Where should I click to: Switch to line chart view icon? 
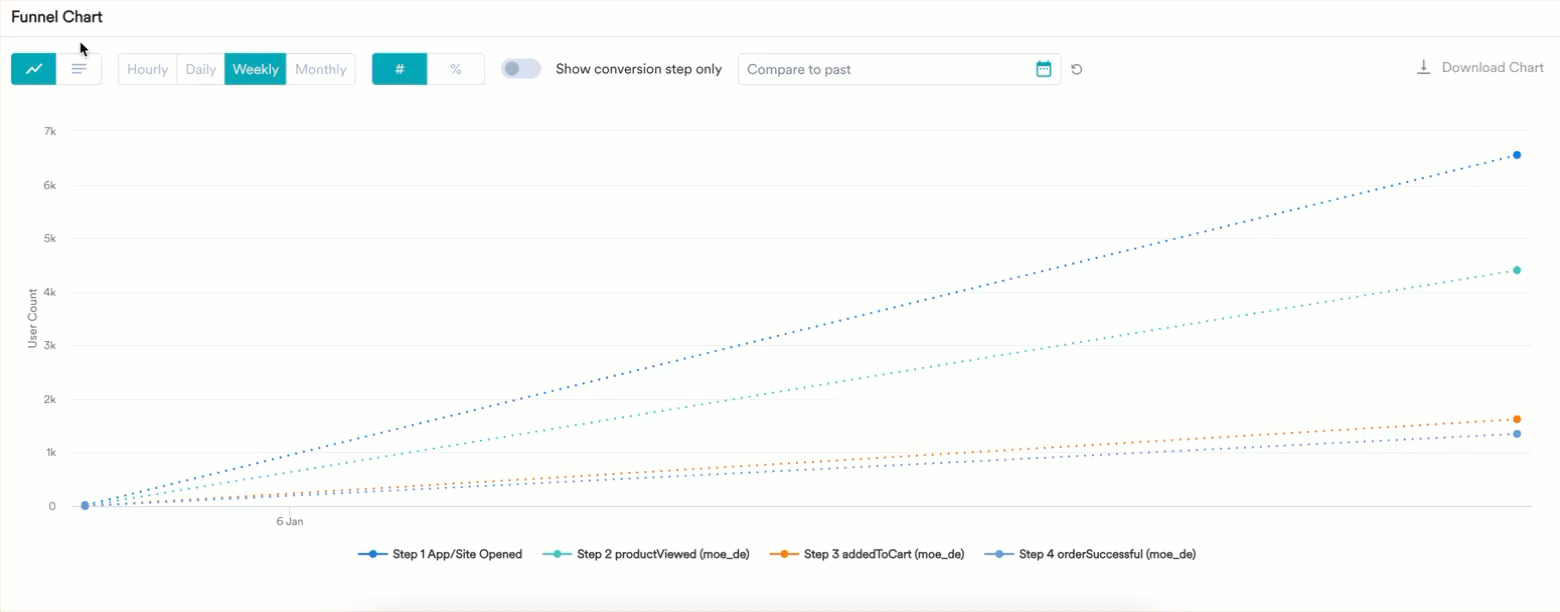tap(34, 69)
